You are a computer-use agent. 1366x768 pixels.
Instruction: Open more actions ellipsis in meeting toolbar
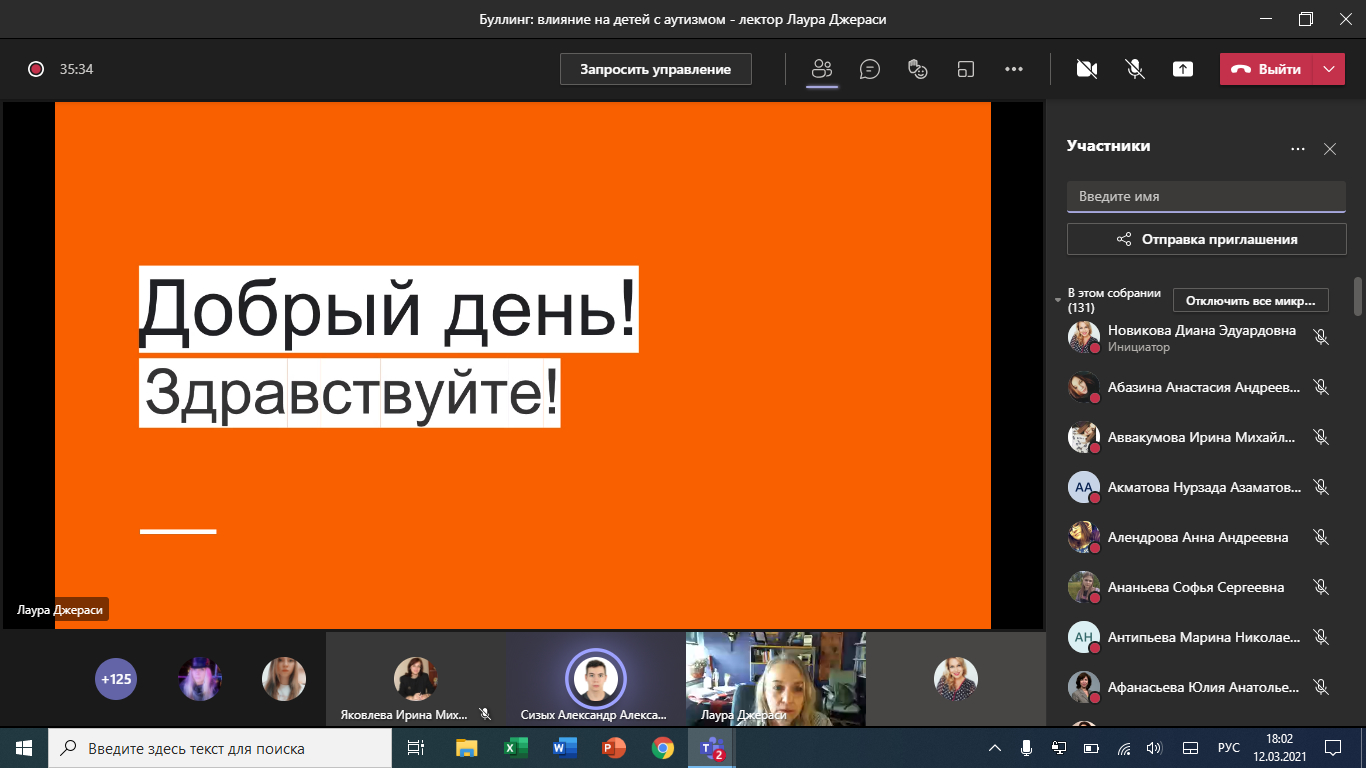coord(1013,69)
